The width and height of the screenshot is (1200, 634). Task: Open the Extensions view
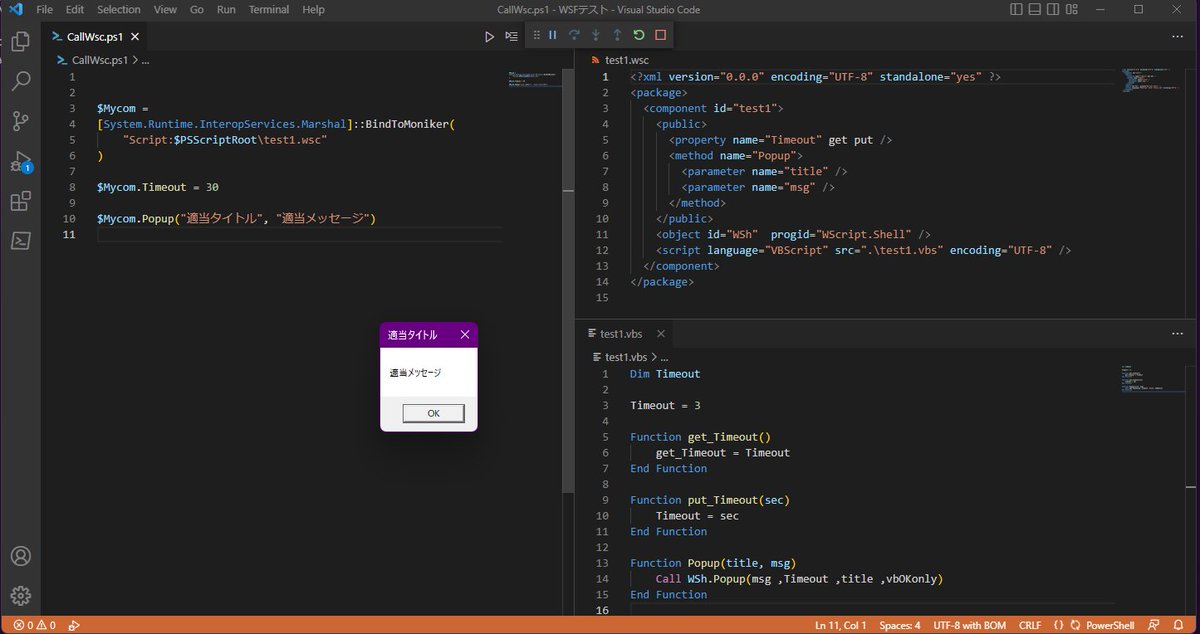[20, 202]
